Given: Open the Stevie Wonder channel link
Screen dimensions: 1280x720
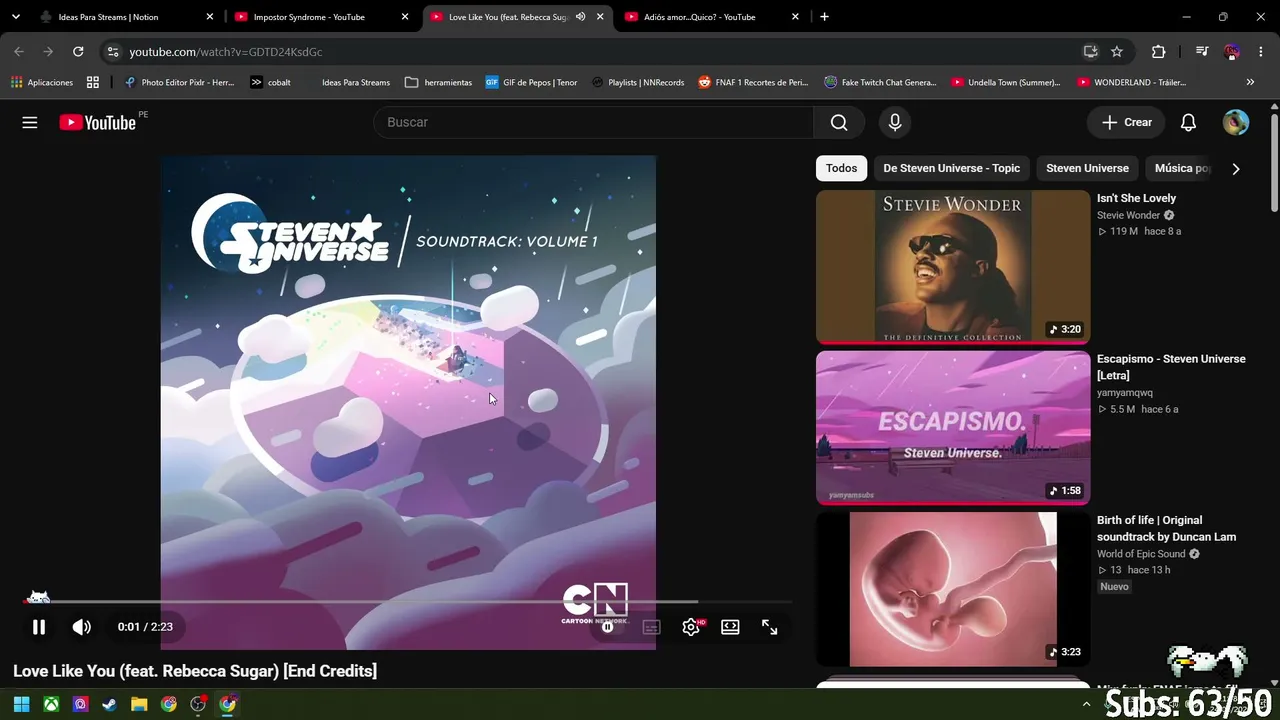Looking at the screenshot, I should click(1128, 215).
